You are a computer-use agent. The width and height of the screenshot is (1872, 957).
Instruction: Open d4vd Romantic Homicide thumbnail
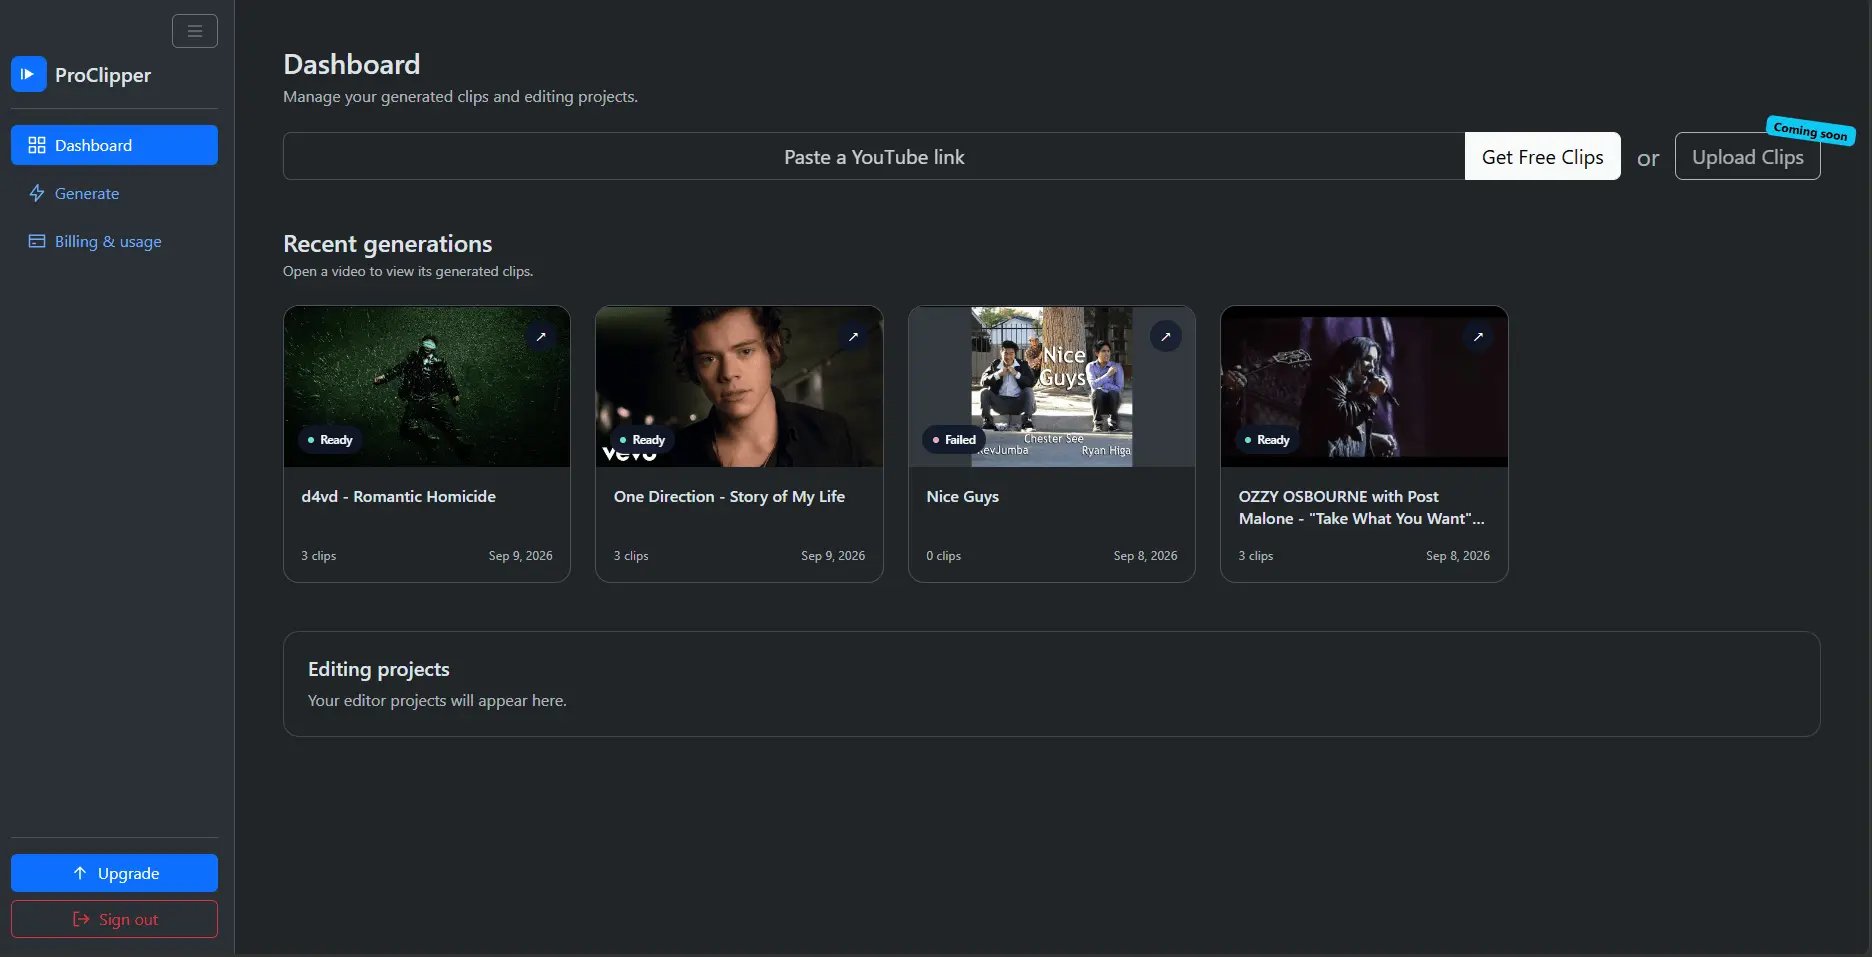pos(427,386)
